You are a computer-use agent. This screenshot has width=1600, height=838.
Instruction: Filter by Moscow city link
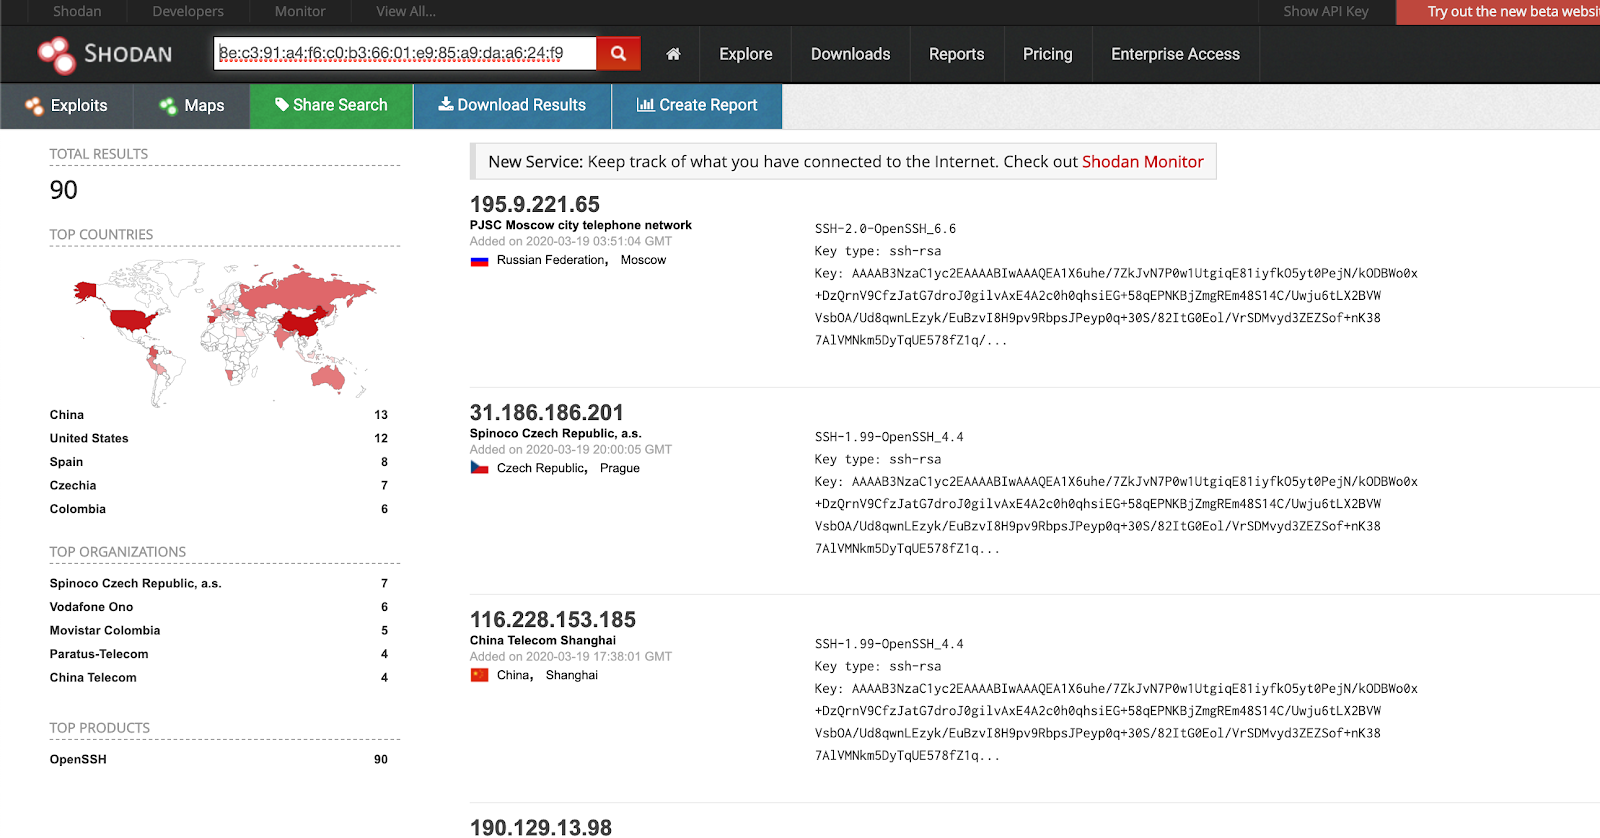click(x=643, y=260)
